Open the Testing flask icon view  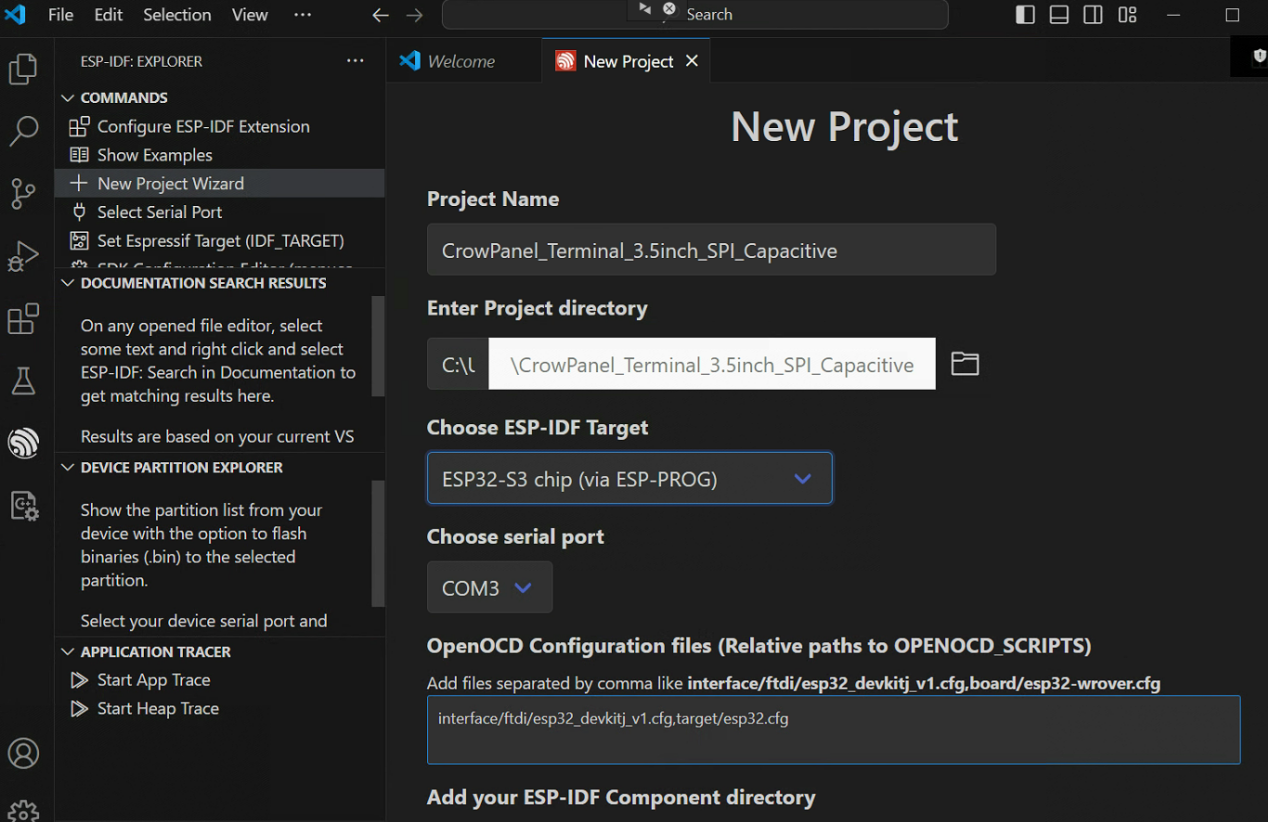[23, 381]
